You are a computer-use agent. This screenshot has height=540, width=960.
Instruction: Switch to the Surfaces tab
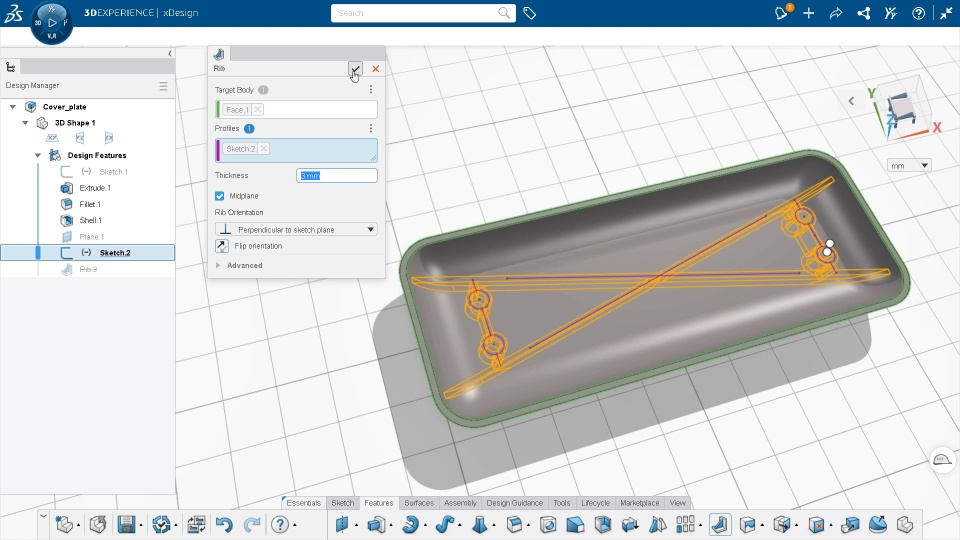pos(418,503)
